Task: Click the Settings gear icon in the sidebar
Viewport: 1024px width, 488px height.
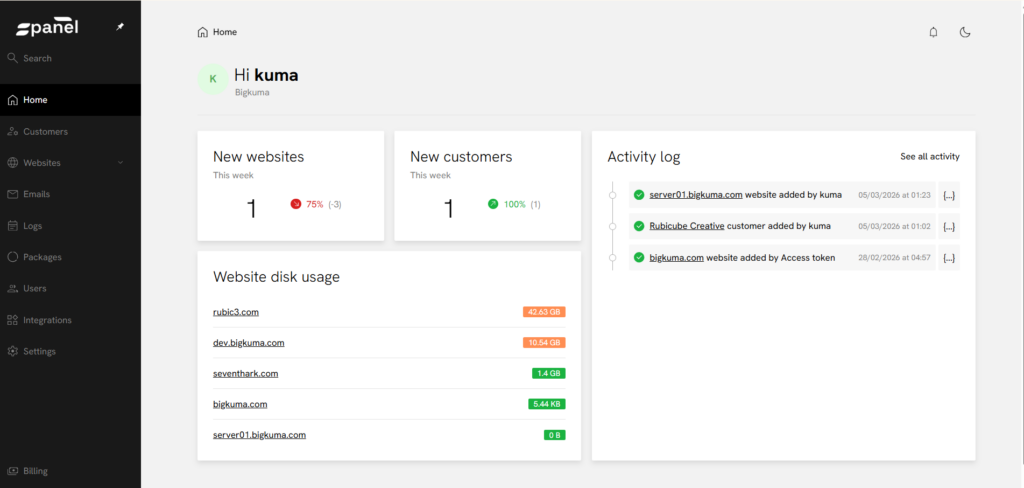Action: [x=13, y=351]
